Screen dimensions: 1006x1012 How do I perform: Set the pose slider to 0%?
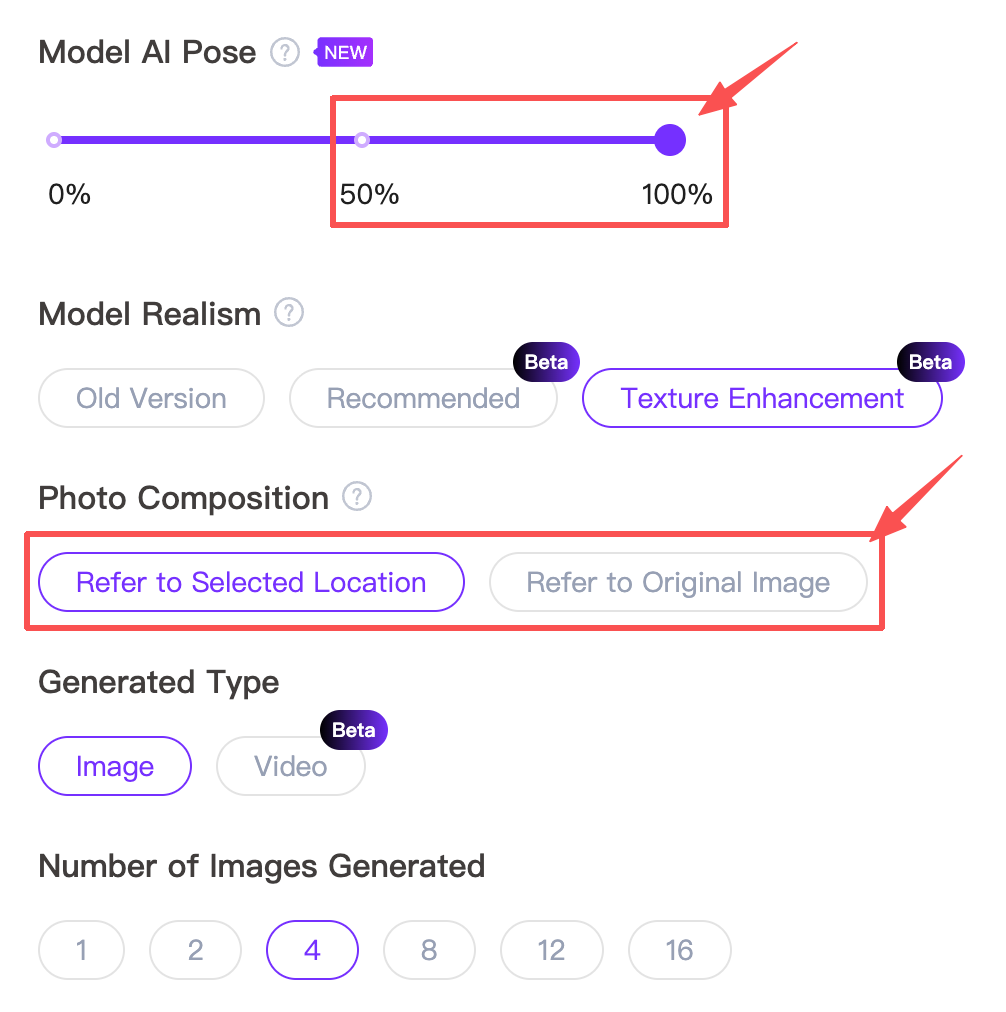pos(54,140)
